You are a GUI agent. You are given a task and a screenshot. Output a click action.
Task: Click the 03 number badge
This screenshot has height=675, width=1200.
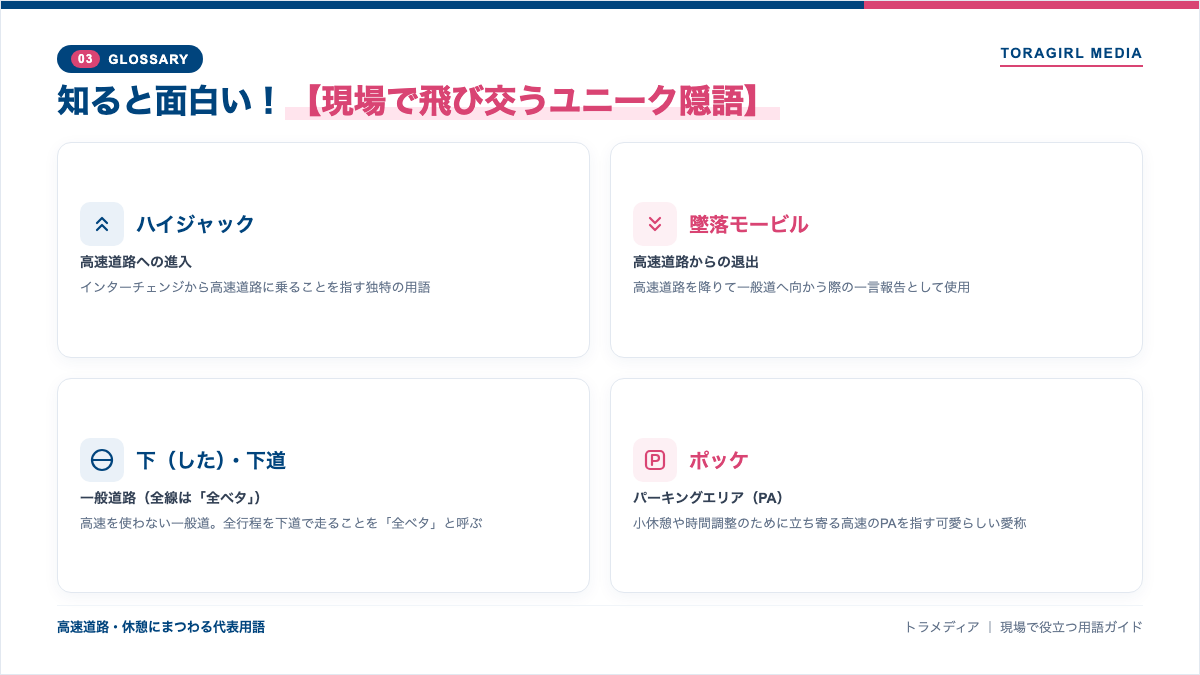(x=86, y=59)
